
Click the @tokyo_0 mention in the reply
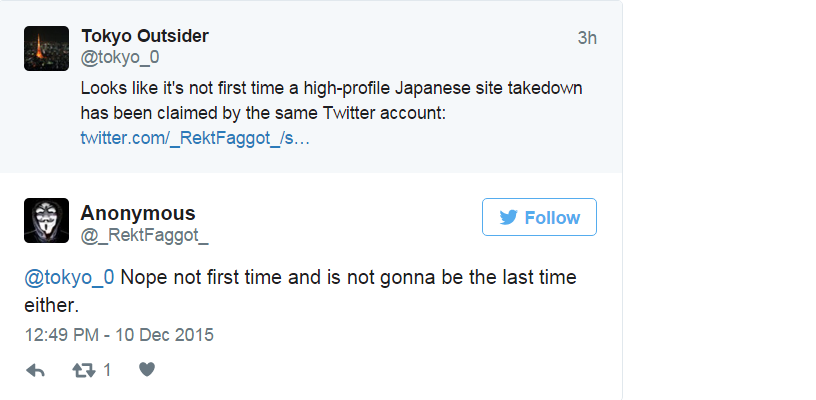point(69,277)
